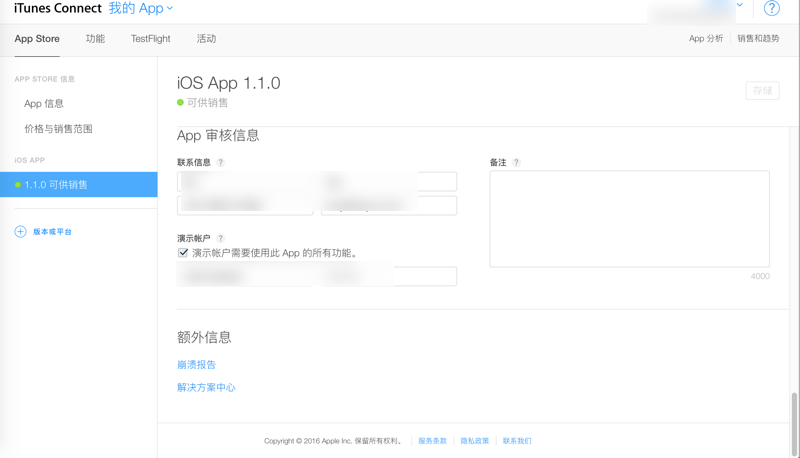Toggle the 演示帐户 required checkbox
Screen dimensions: 800x458
coord(183,253)
